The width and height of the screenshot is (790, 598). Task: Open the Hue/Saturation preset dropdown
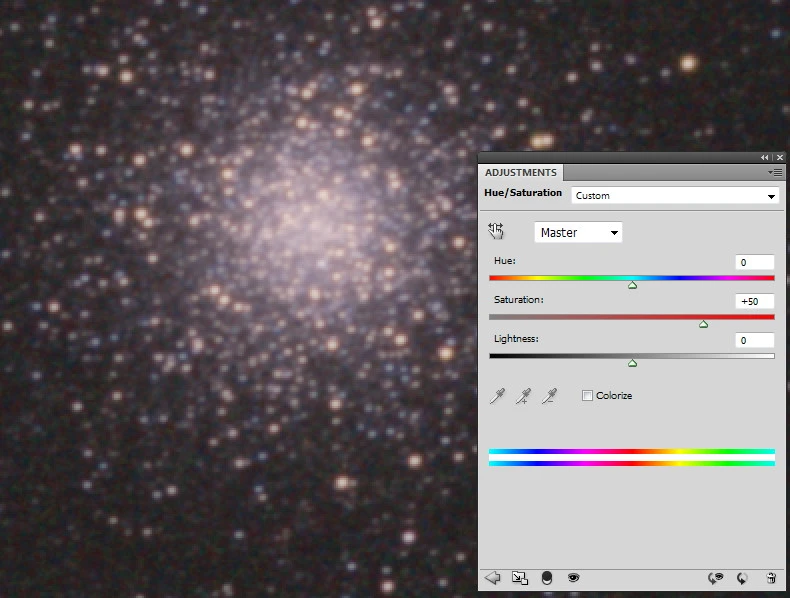click(x=675, y=195)
